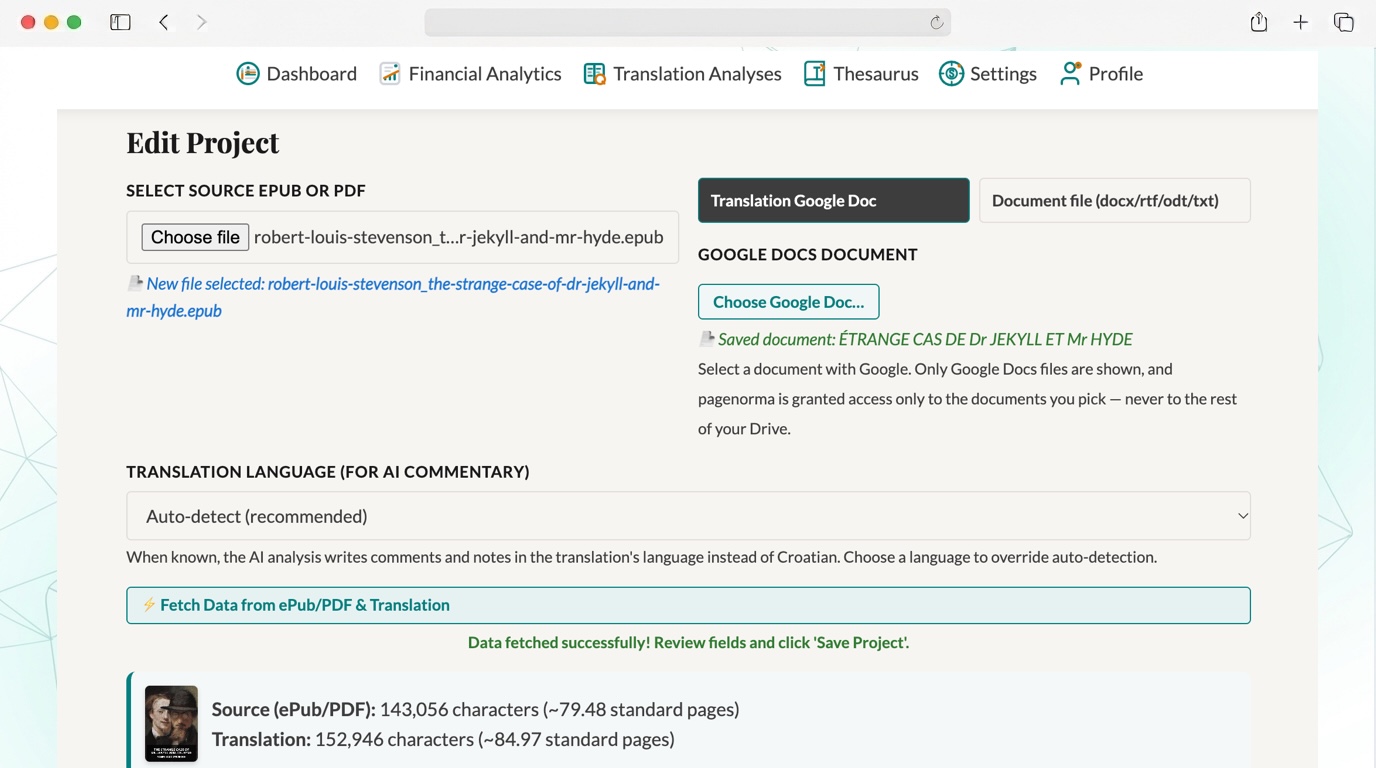The image size is (1376, 768).
Task: Click the Choose file button
Action: point(195,237)
